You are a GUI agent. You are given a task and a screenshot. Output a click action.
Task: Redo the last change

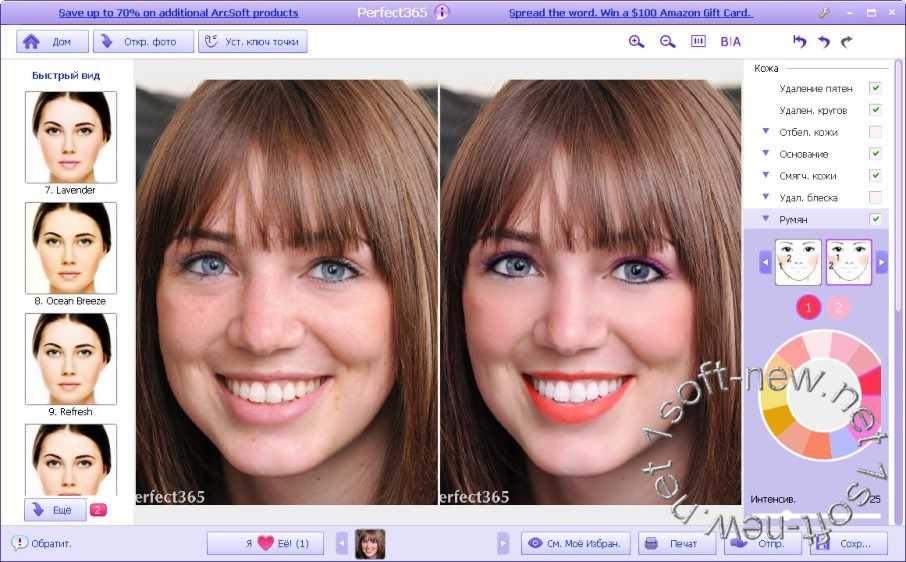846,42
